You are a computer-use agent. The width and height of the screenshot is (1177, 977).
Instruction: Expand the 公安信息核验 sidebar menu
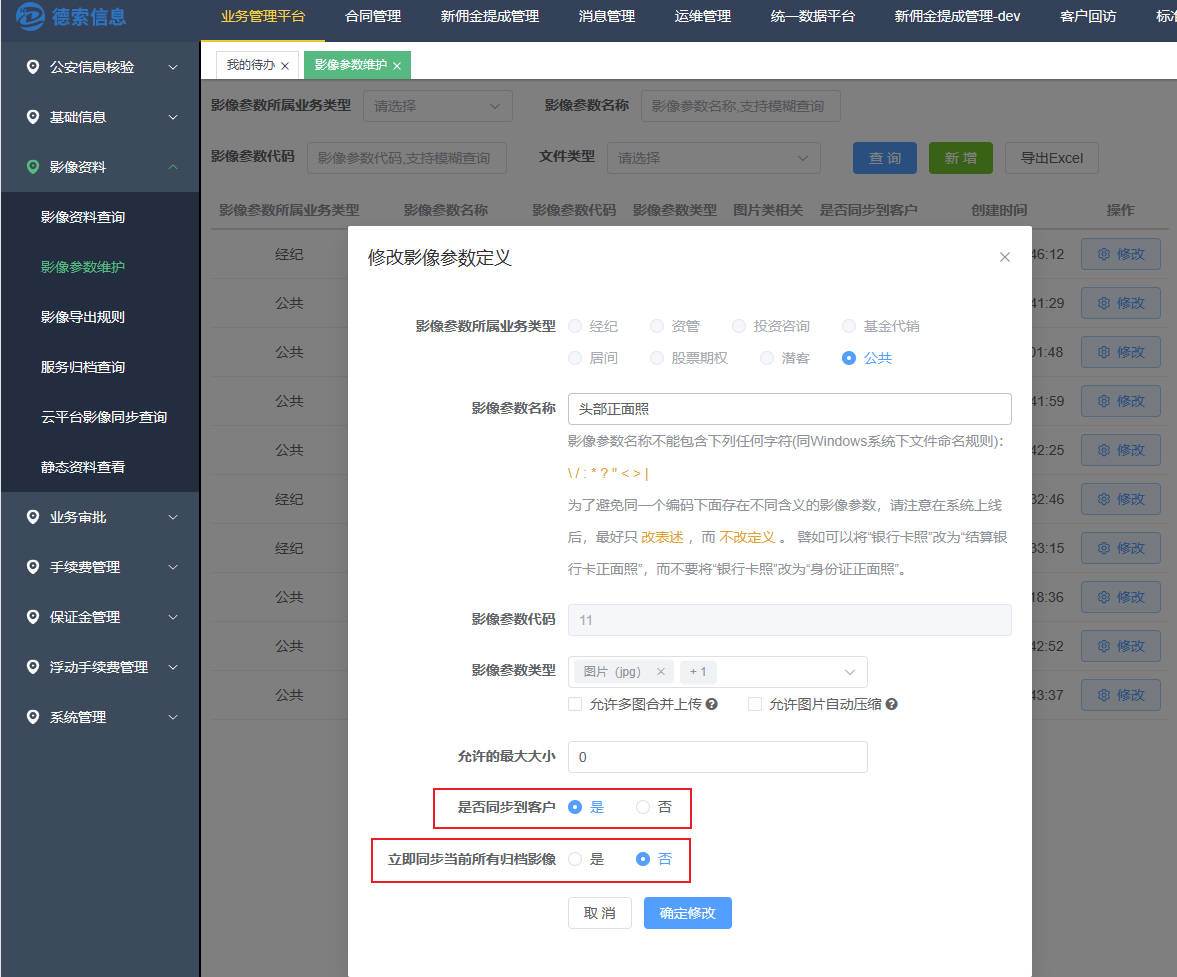(x=173, y=67)
